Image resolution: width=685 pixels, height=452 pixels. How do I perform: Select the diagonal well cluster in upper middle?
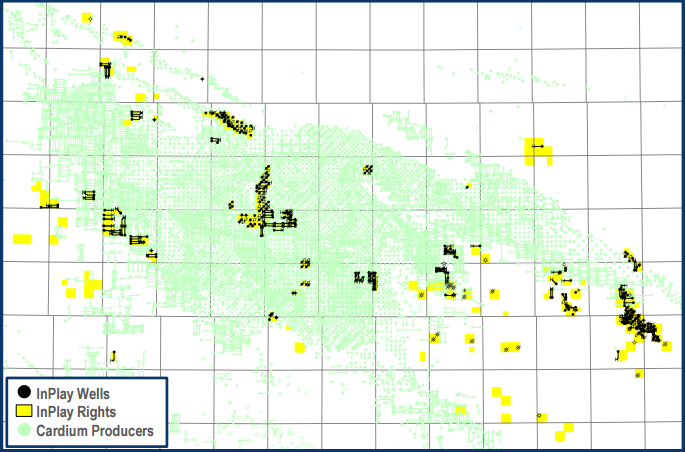232,123
